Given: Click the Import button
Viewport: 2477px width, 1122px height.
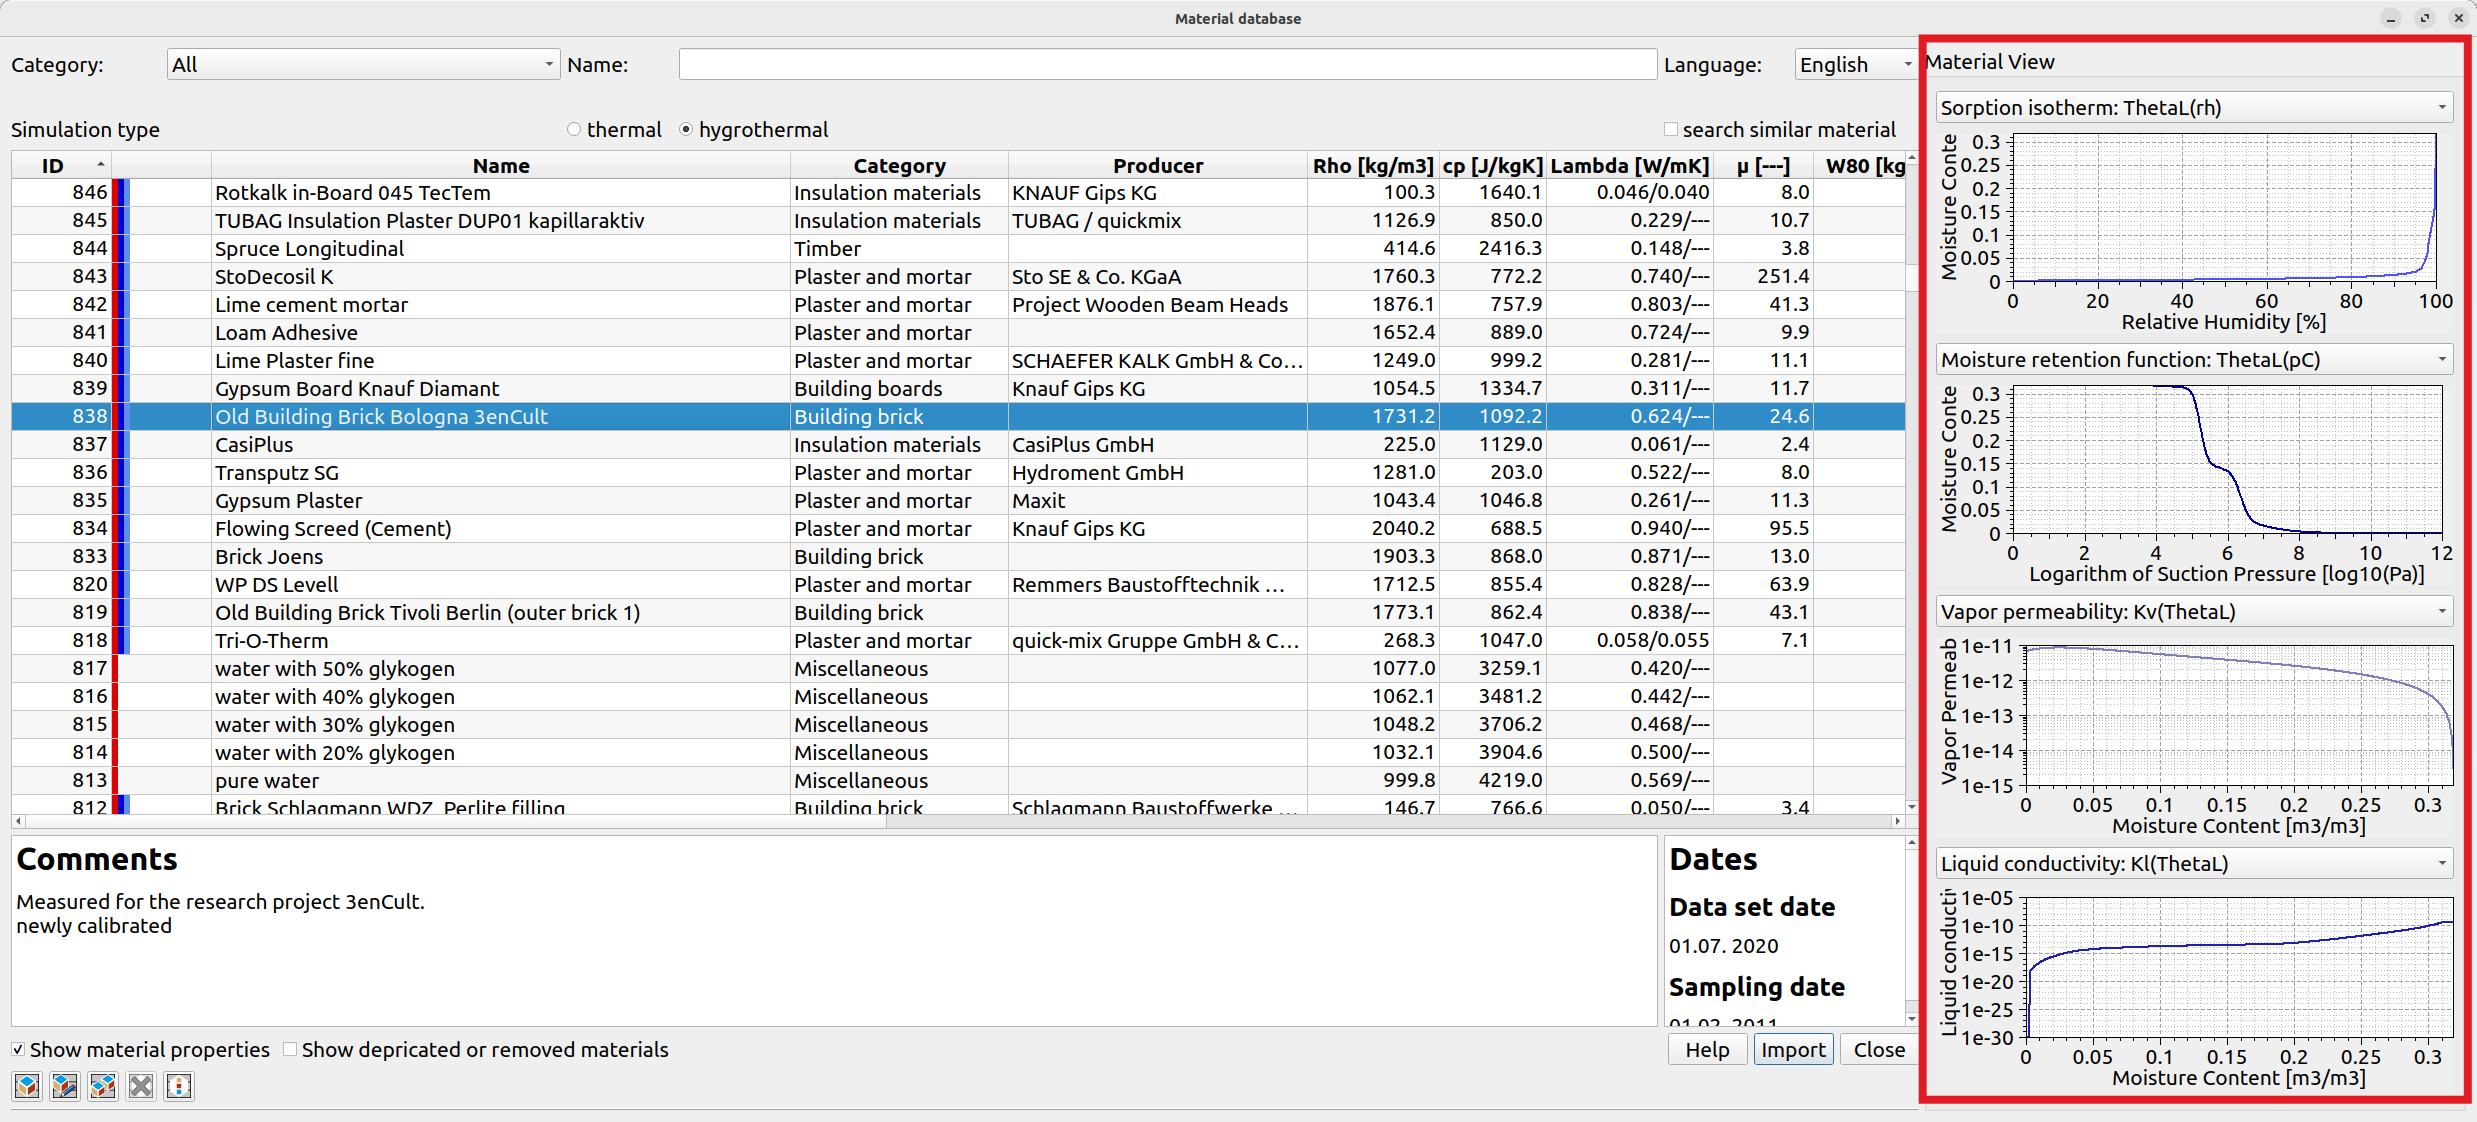Looking at the screenshot, I should tap(1793, 1049).
